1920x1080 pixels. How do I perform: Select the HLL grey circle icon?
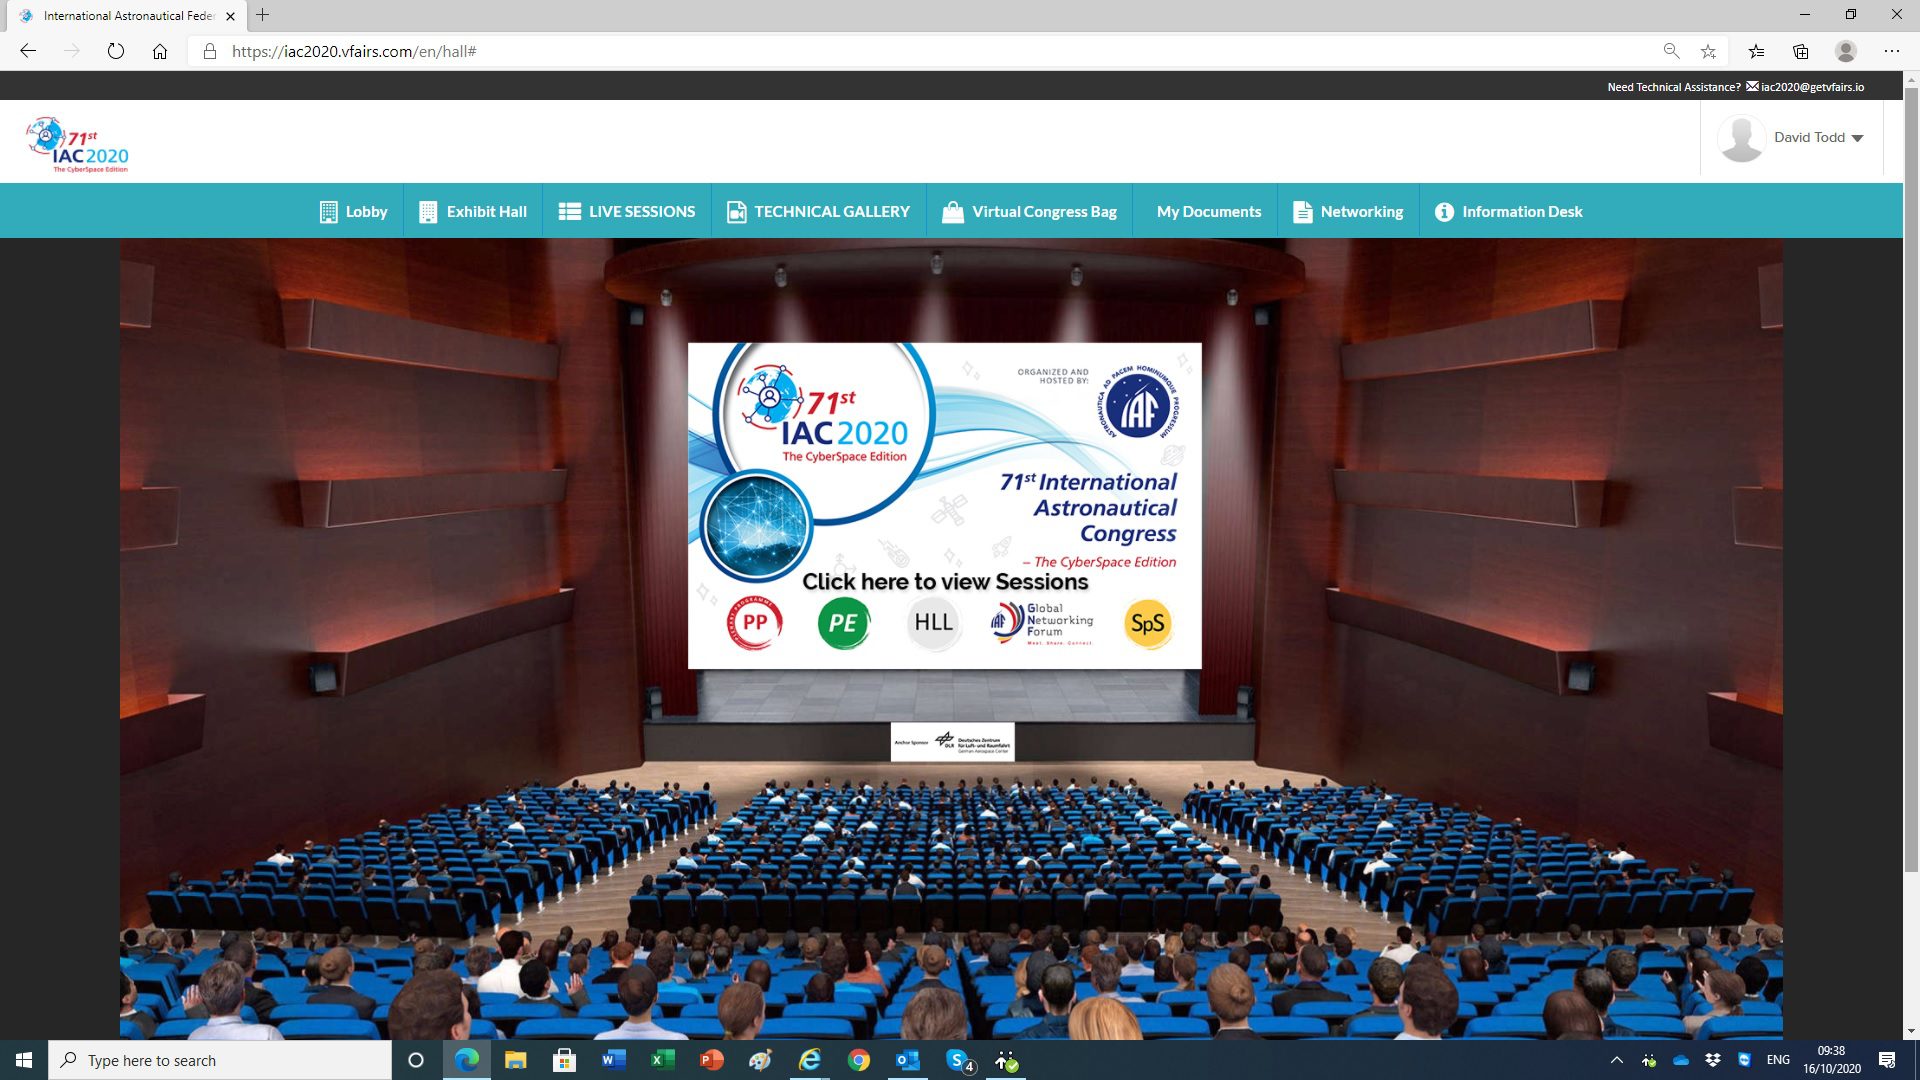(x=933, y=622)
